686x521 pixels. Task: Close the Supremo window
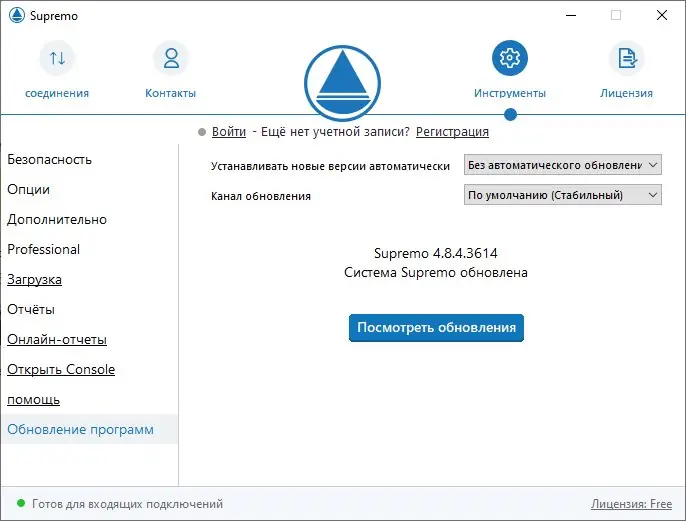(662, 15)
